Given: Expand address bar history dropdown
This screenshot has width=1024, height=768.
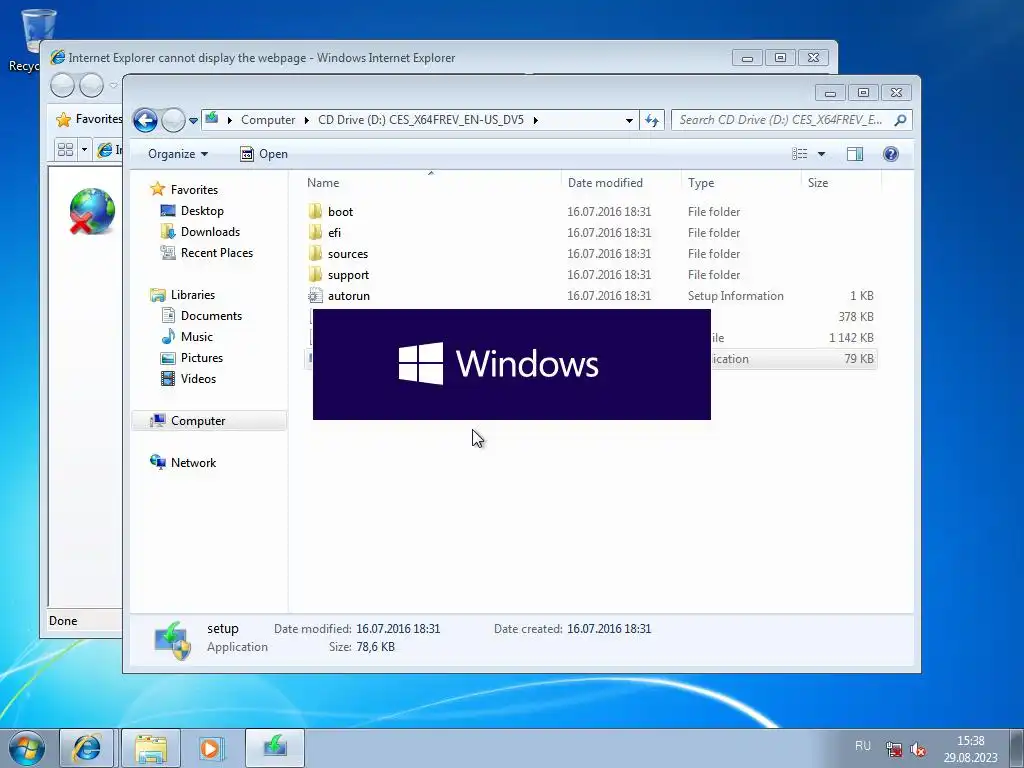Looking at the screenshot, I should pos(629,120).
